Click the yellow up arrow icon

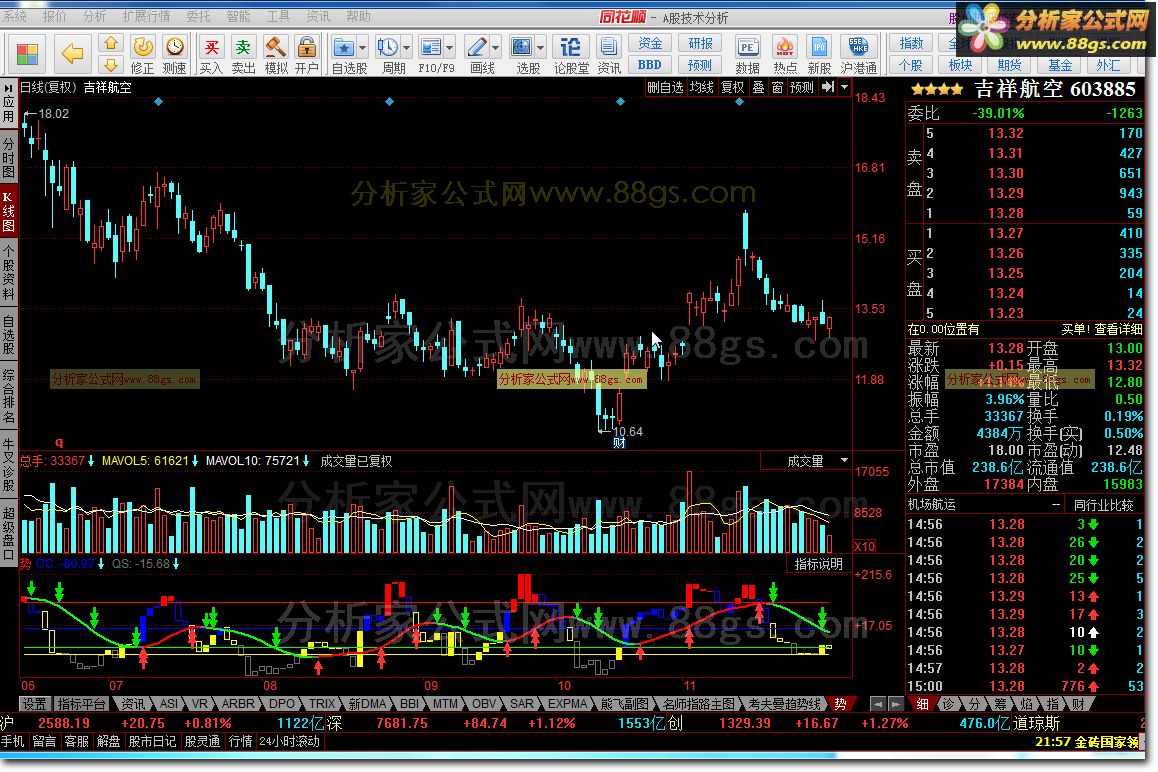[x=111, y=43]
